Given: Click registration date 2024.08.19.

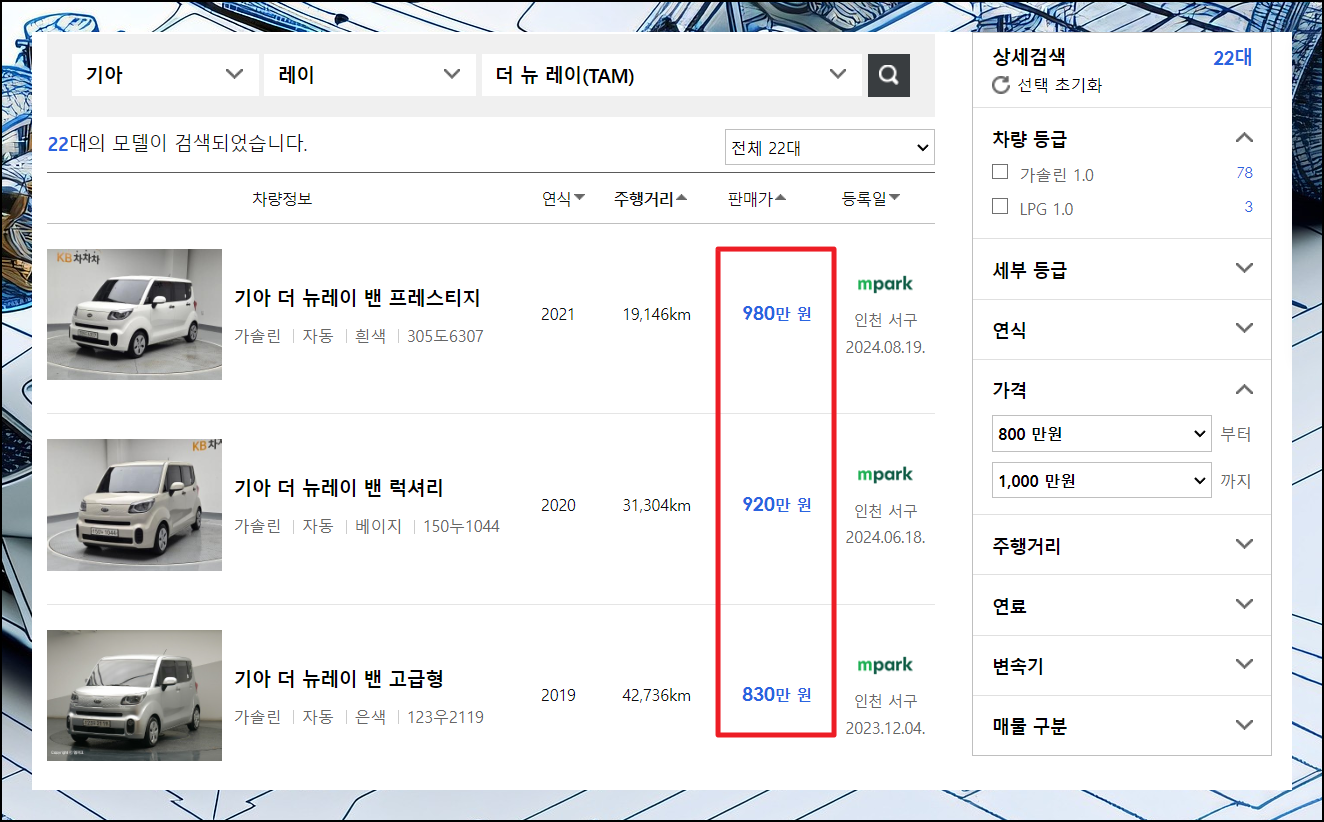Looking at the screenshot, I should (885, 348).
